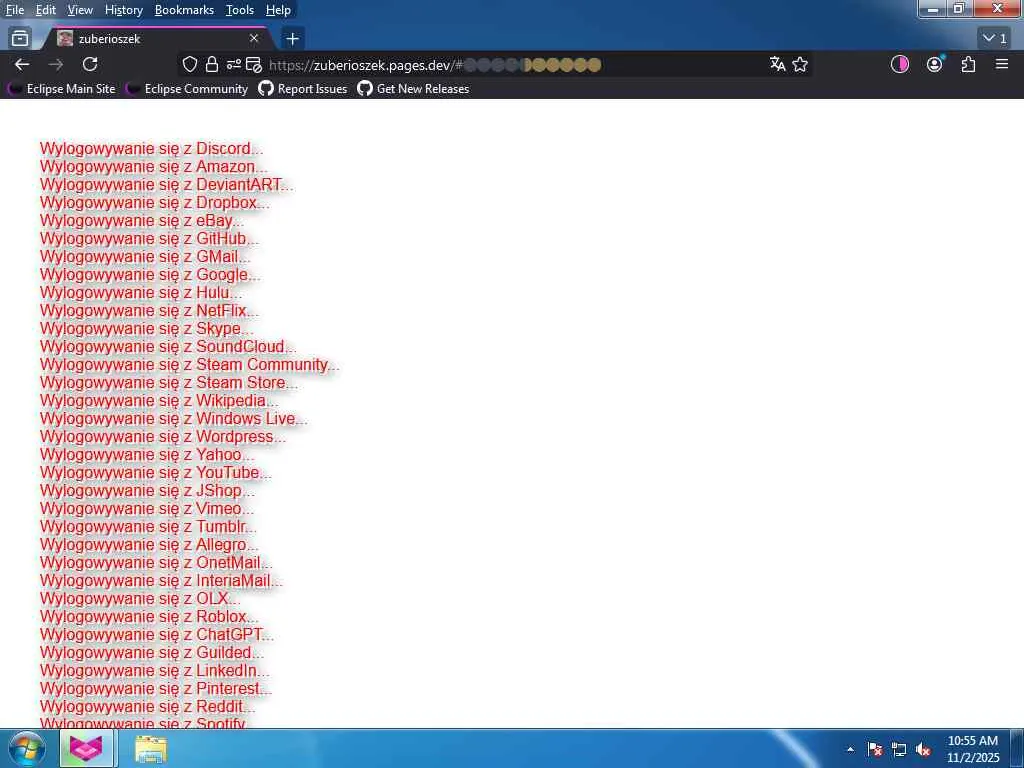This screenshot has height=768, width=1024.
Task: Close the zuberioszek tab
Action: pyautogui.click(x=254, y=39)
